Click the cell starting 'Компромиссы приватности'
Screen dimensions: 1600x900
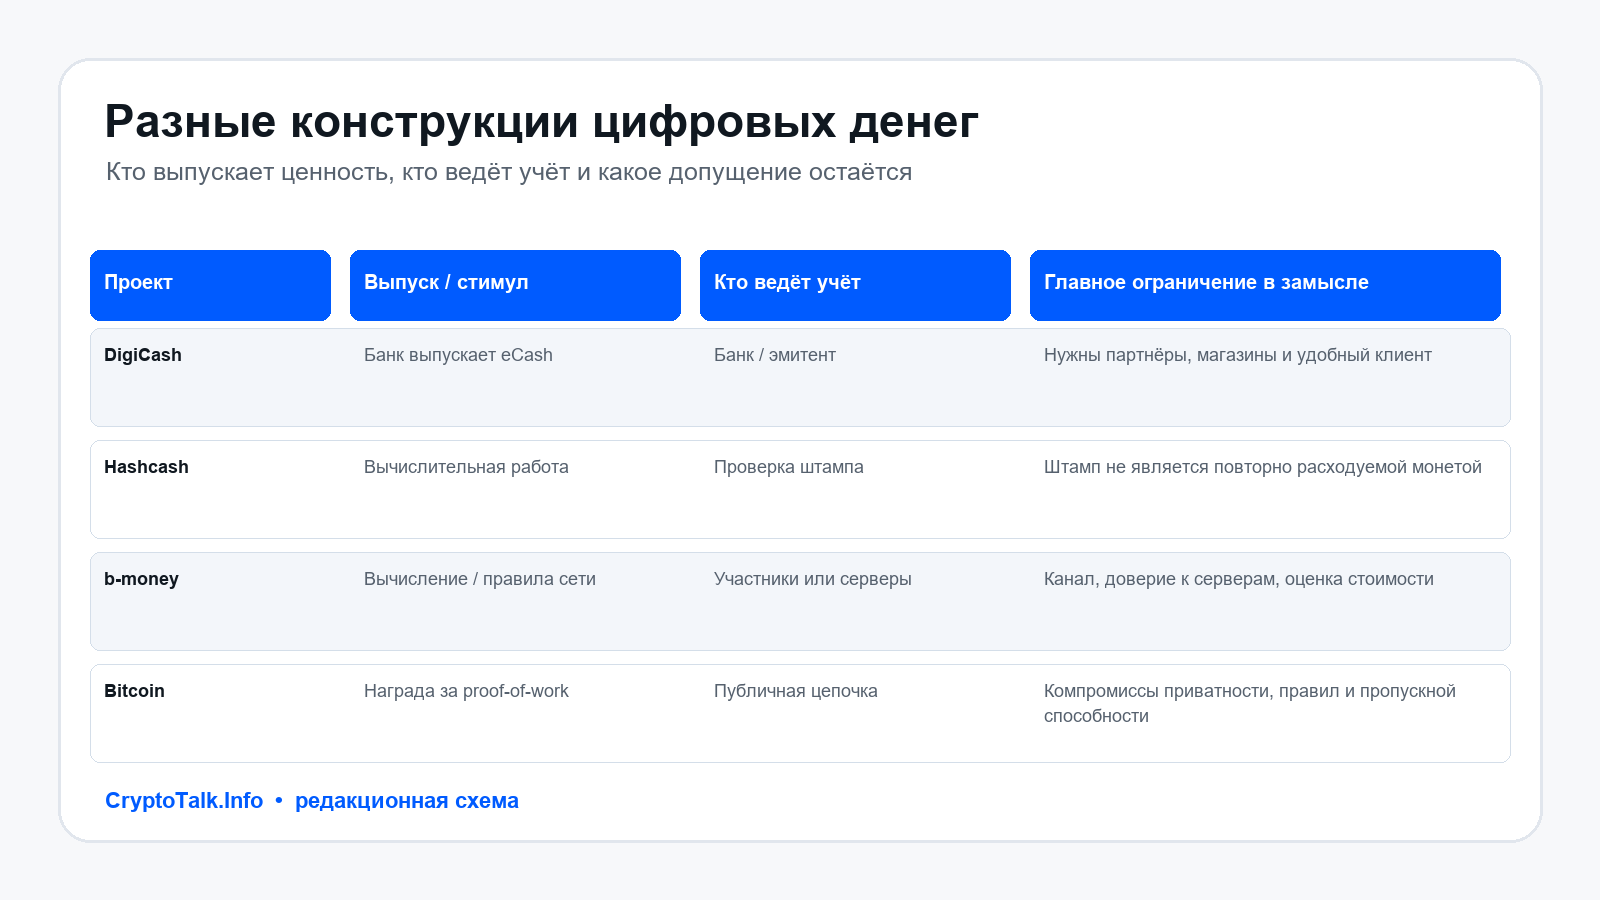point(1250,703)
